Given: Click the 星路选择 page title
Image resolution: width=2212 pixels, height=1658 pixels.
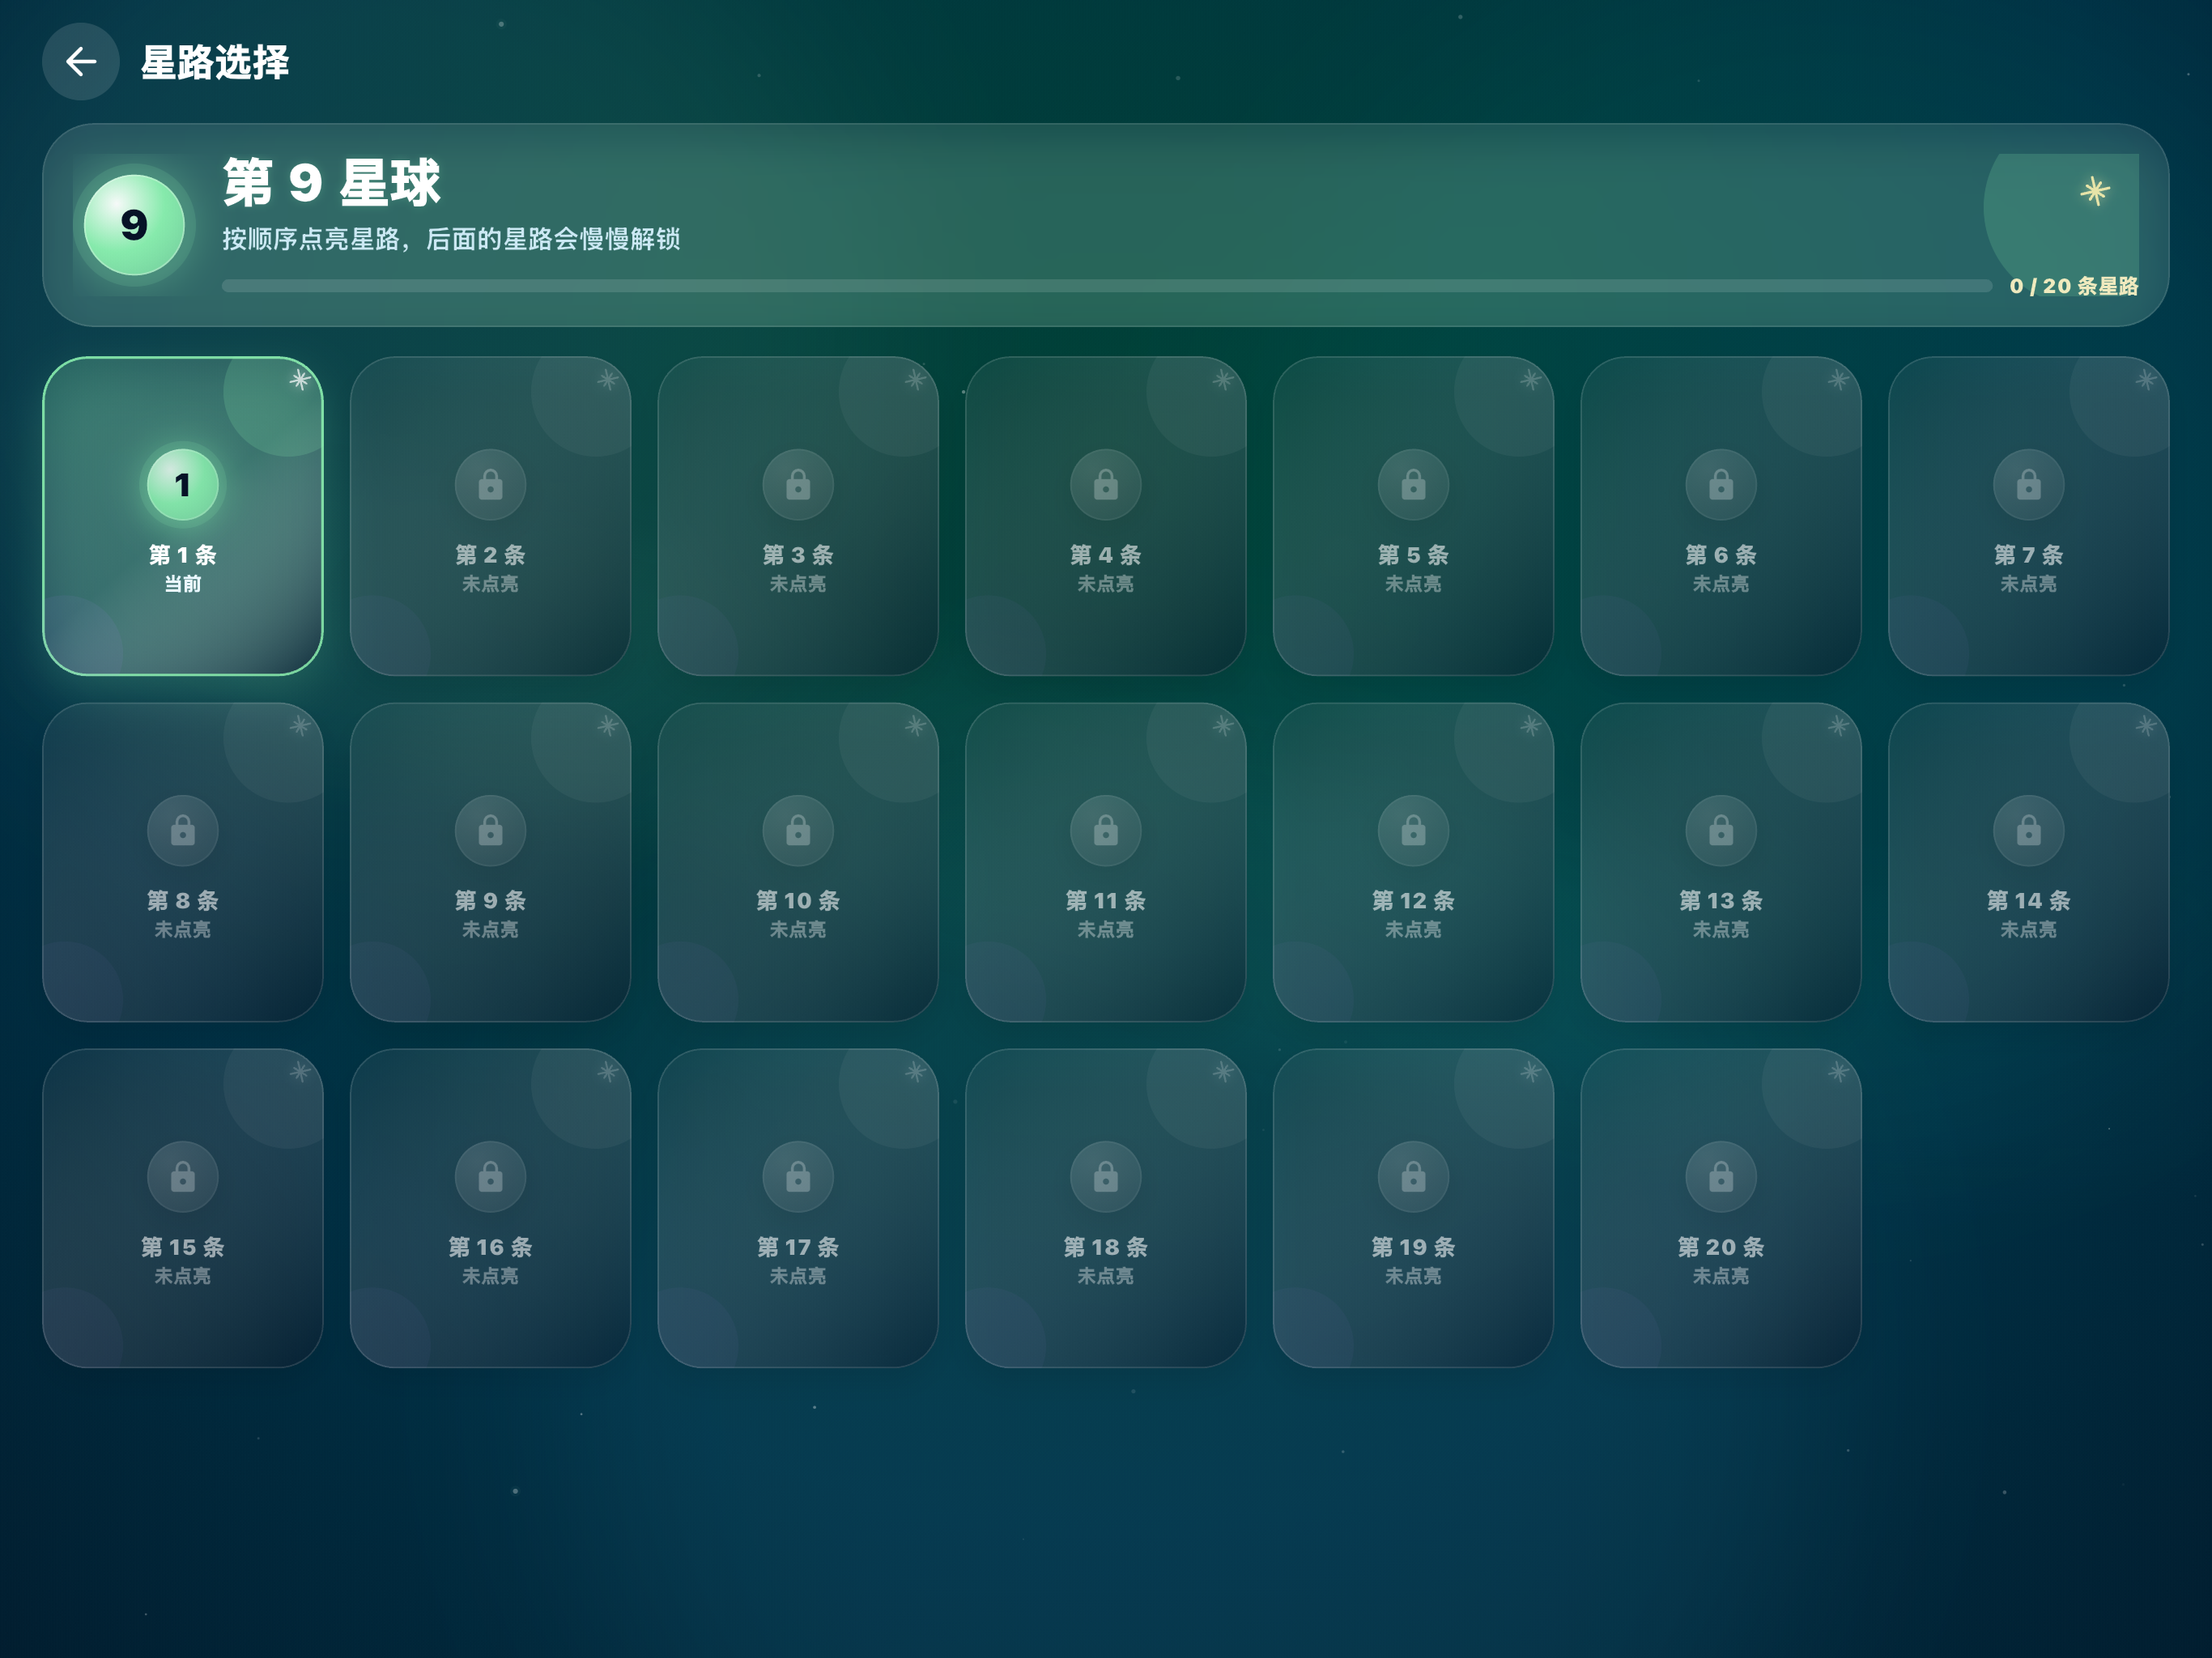Looking at the screenshot, I should click(x=215, y=62).
